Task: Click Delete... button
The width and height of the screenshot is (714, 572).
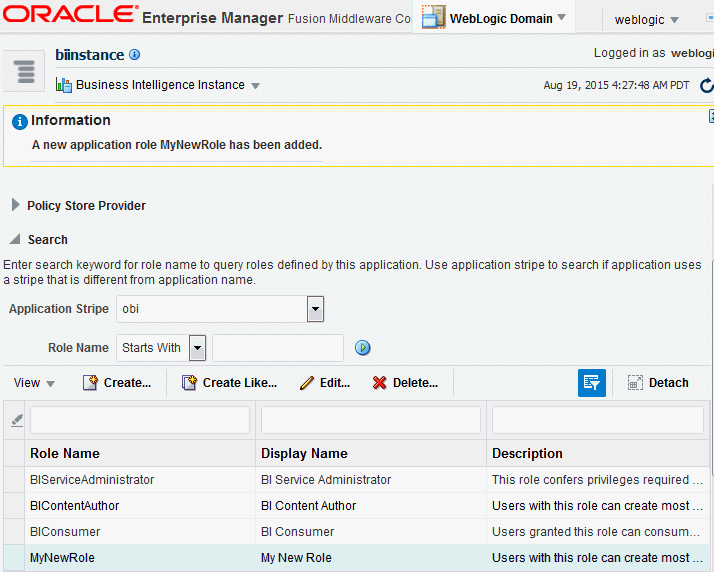Action: [405, 383]
